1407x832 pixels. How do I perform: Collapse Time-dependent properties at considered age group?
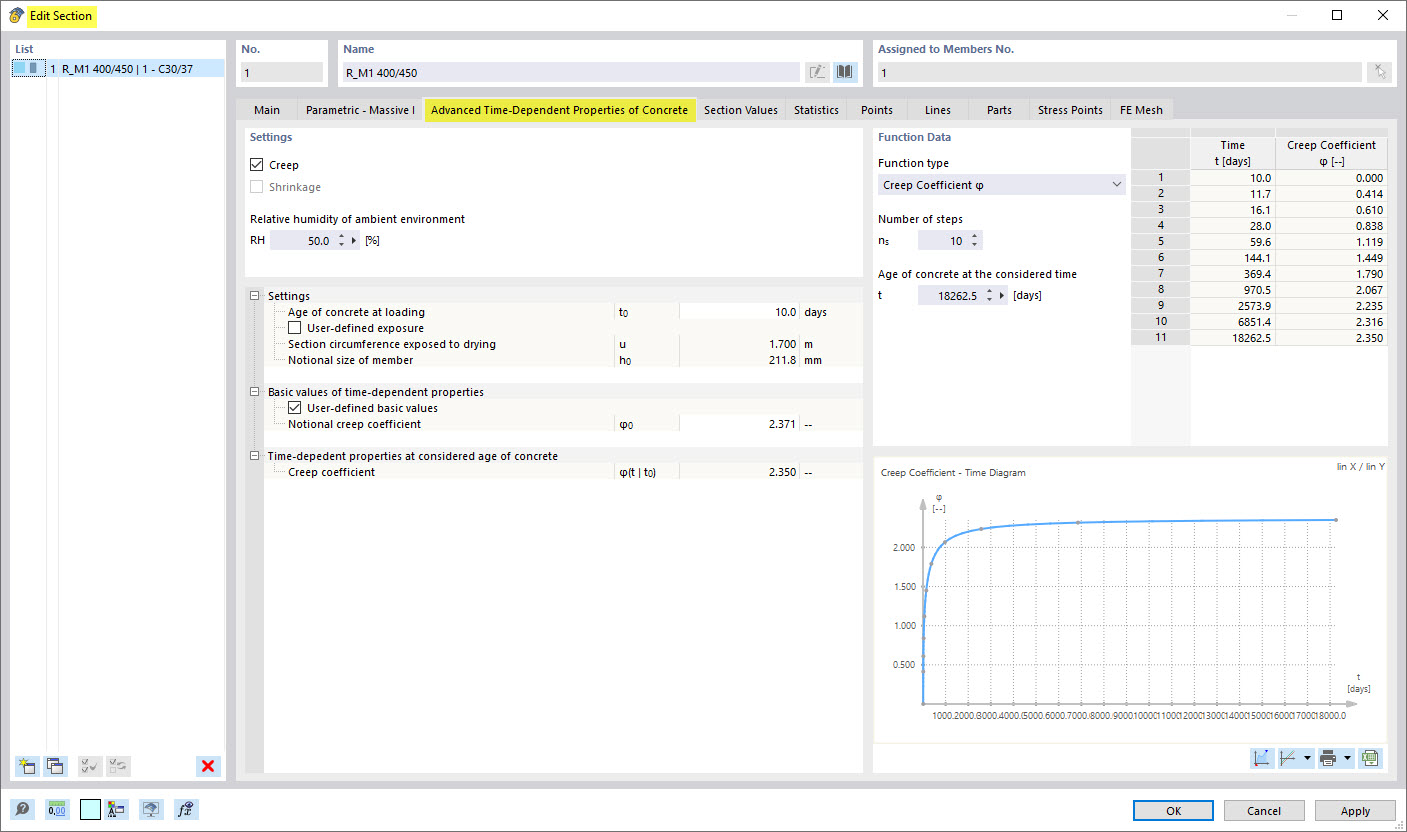(255, 456)
